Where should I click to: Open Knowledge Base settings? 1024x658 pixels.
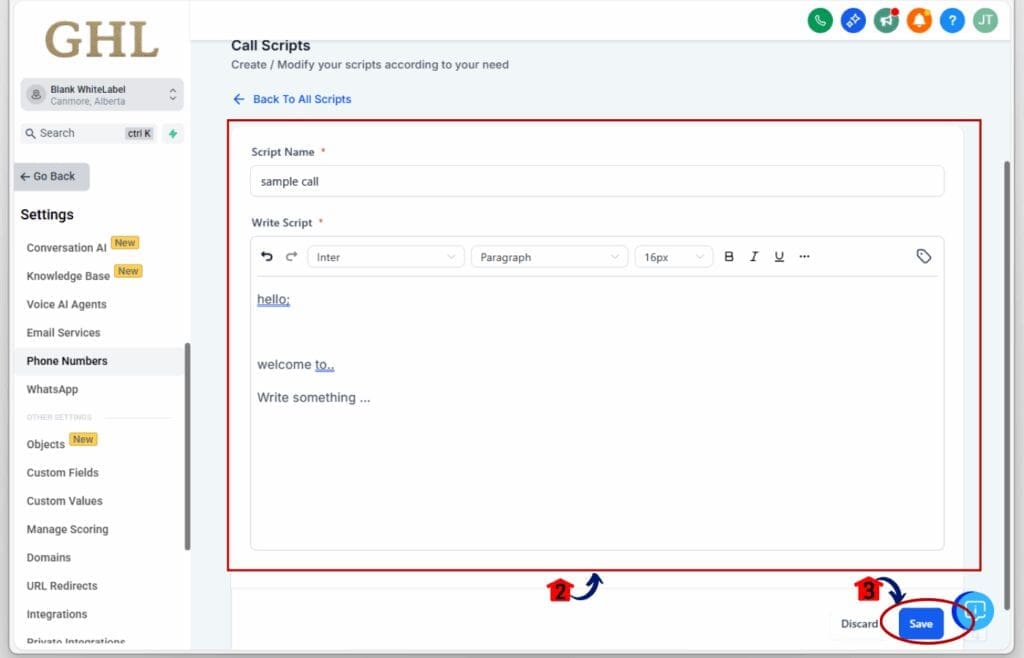tap(68, 276)
